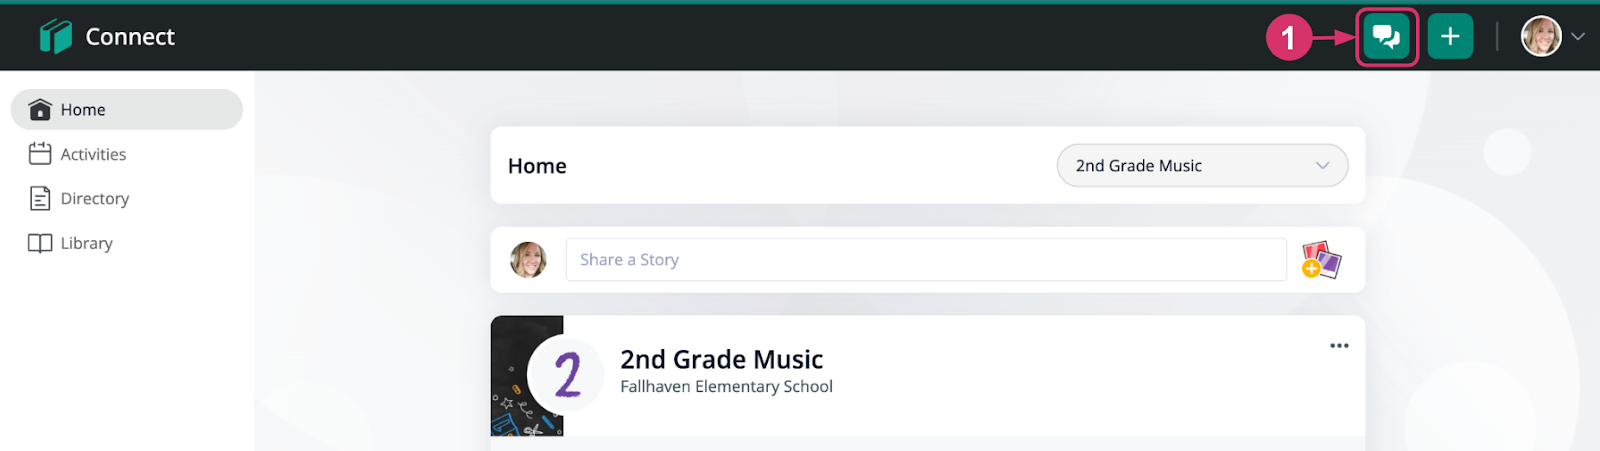Click the Home house icon in sidebar

pos(40,109)
